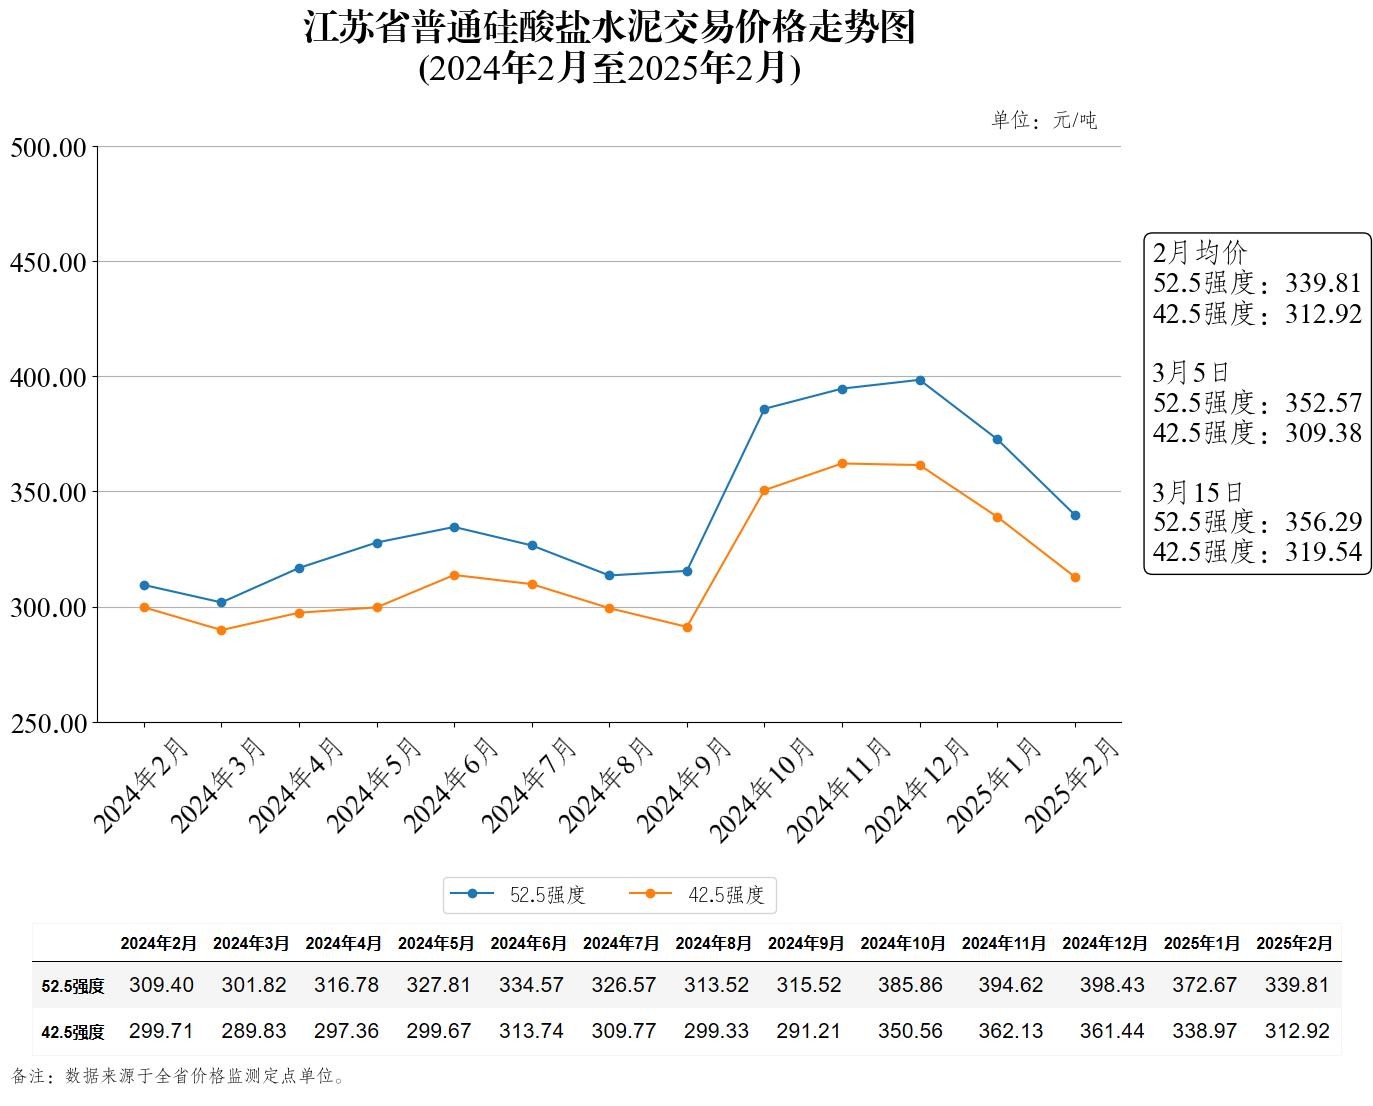Image resolution: width=1373 pixels, height=1106 pixels.
Task: Select table cell with value 398.43
Action: (1111, 985)
